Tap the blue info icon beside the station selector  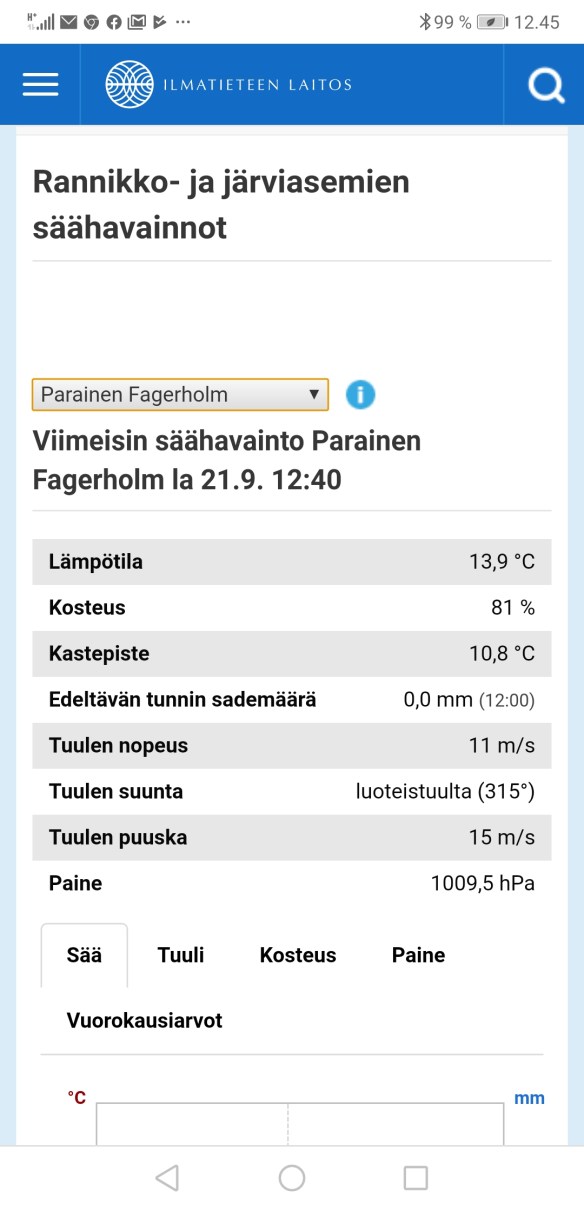click(x=360, y=394)
